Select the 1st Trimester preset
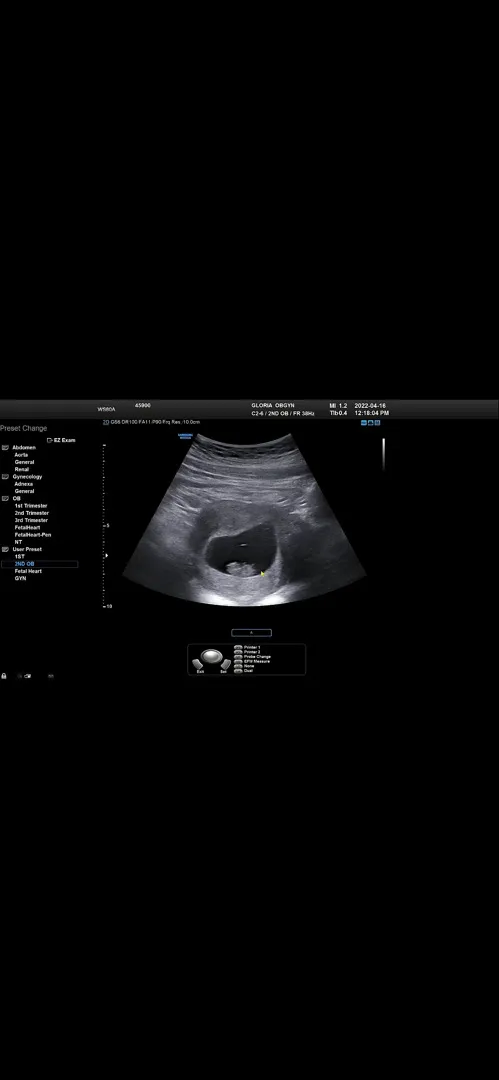The width and height of the screenshot is (499, 1080). (x=31, y=506)
